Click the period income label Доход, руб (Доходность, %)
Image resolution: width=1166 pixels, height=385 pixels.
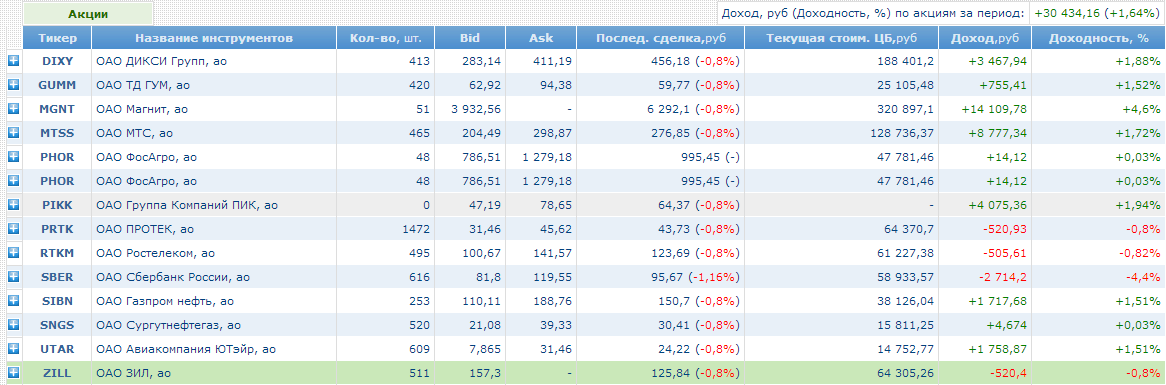[x=873, y=13]
